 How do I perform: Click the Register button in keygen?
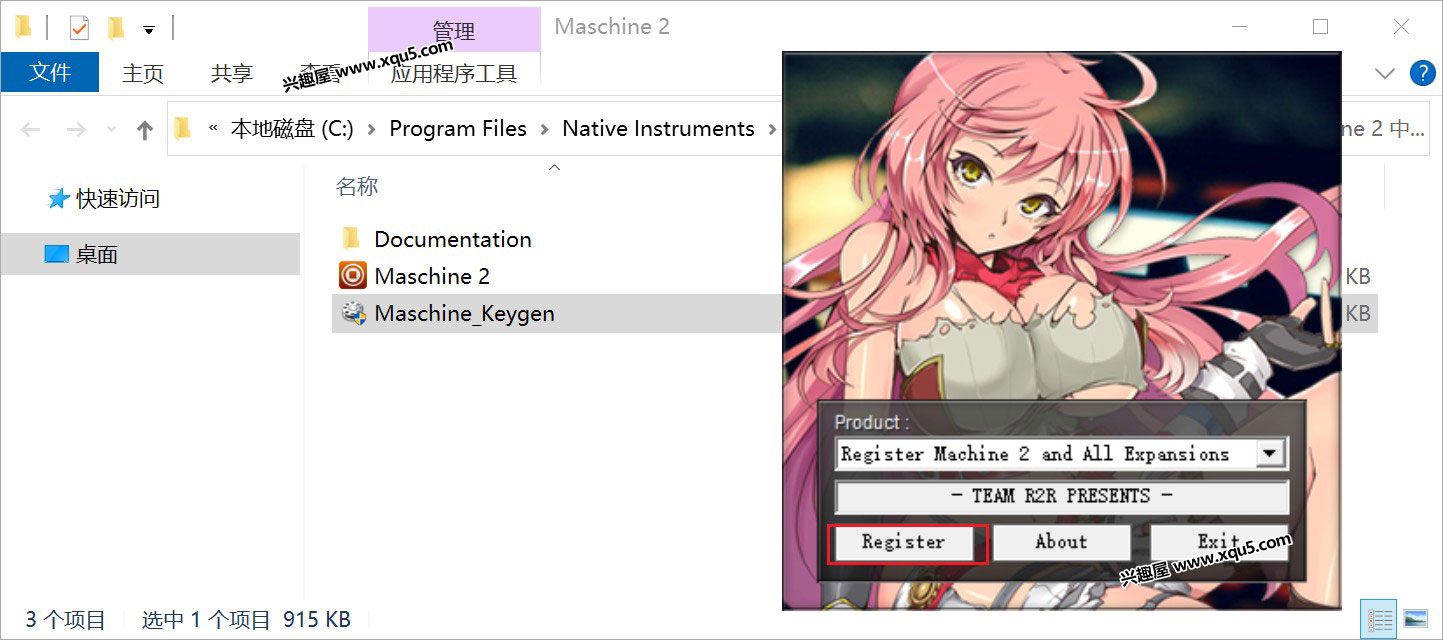click(903, 543)
